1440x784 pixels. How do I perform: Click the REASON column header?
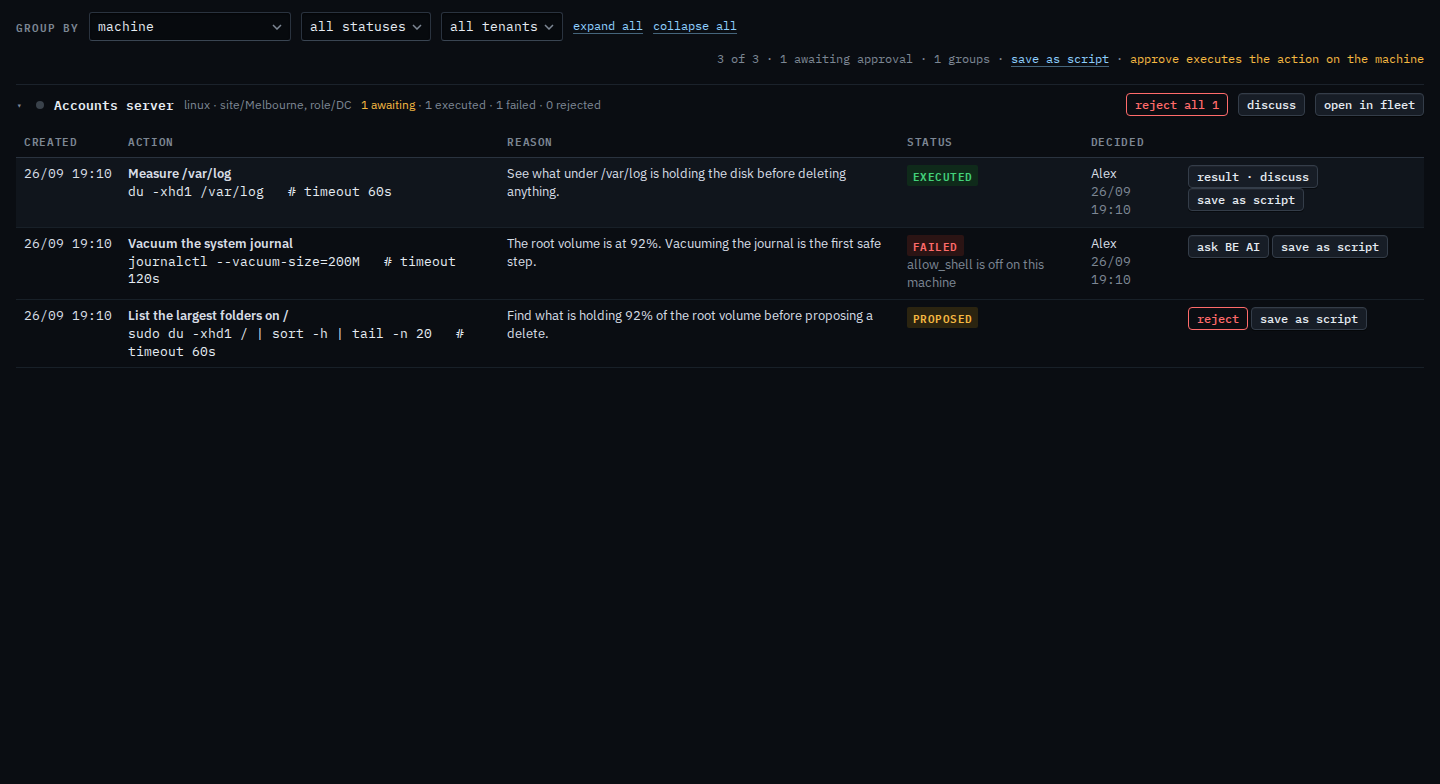point(530,142)
